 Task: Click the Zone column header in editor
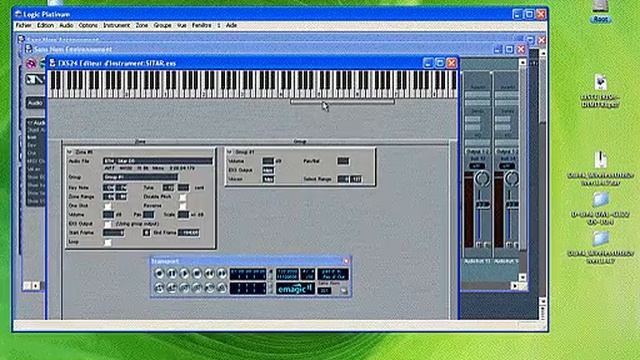pos(140,142)
